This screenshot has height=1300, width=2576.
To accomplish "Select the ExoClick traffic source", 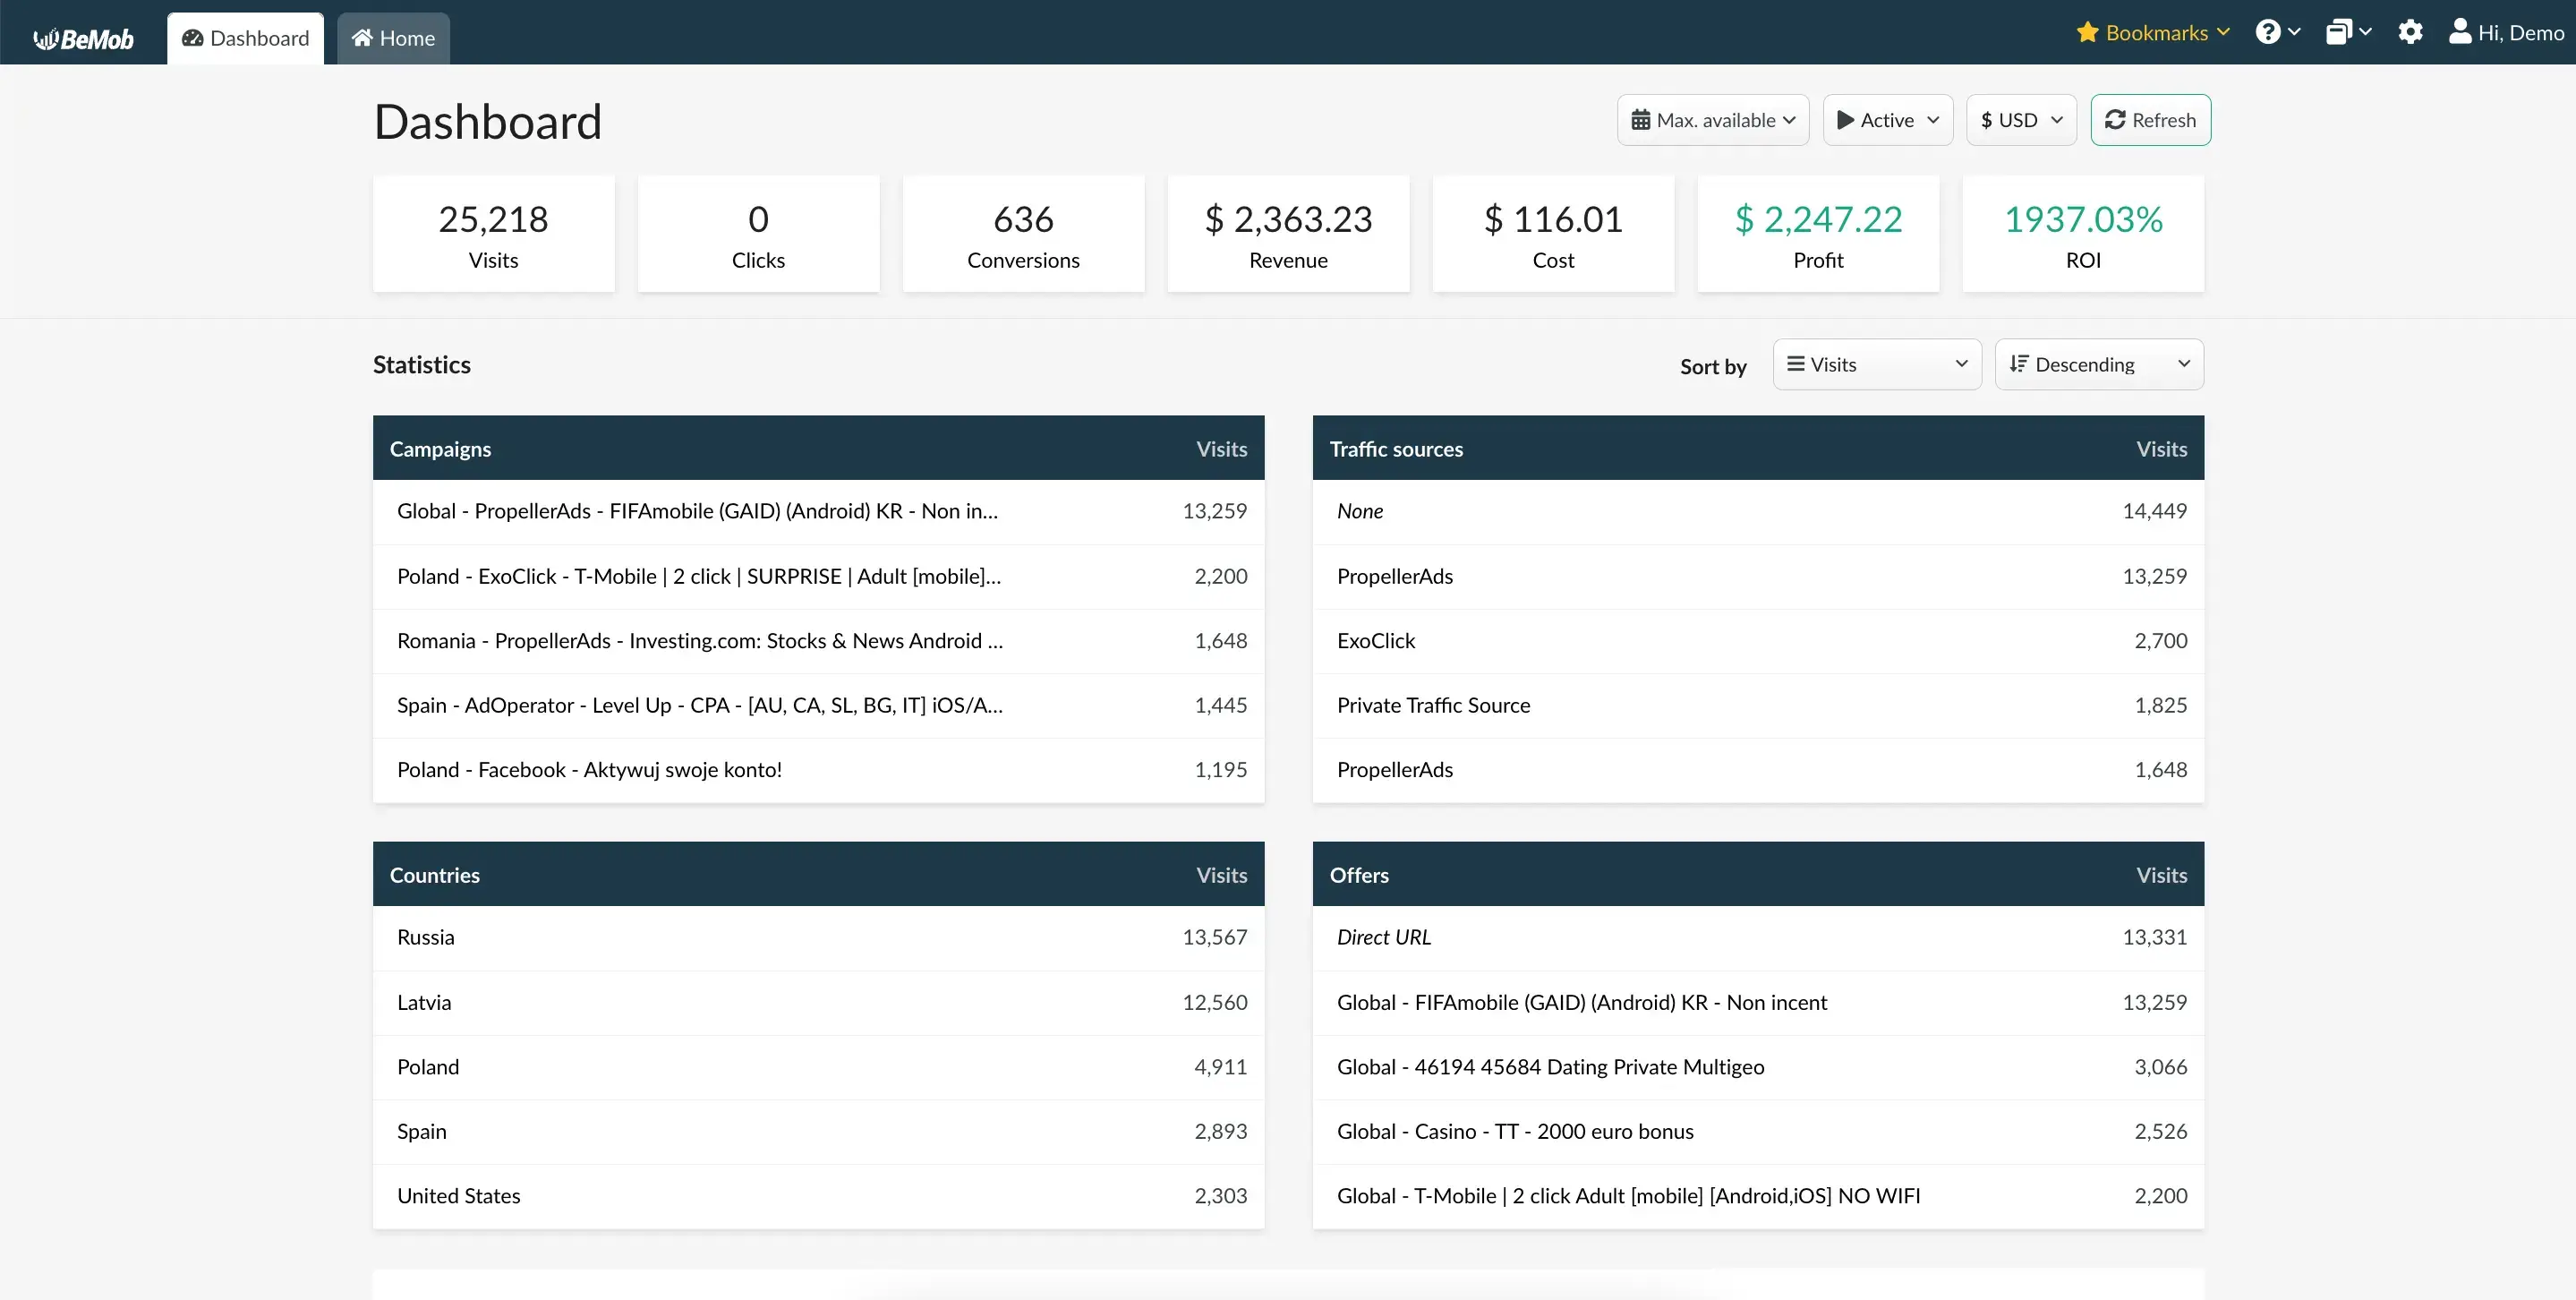I will [1759, 641].
